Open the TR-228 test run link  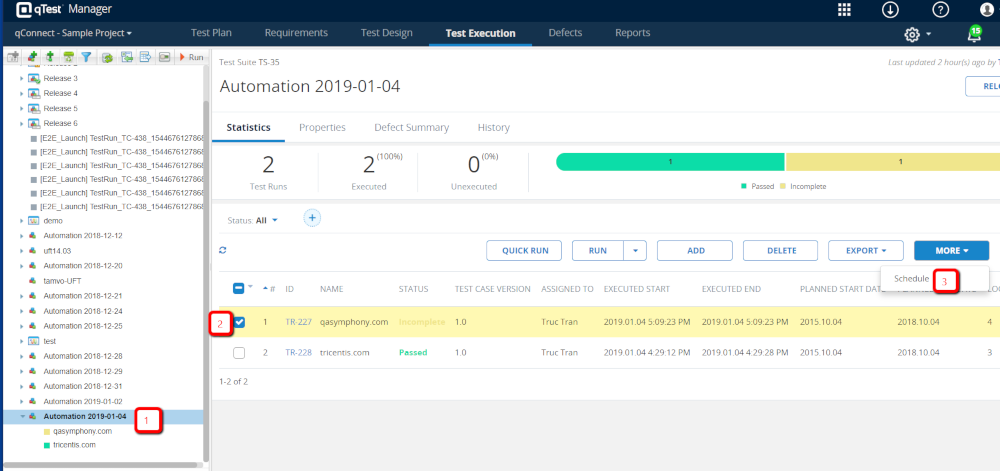coord(298,353)
